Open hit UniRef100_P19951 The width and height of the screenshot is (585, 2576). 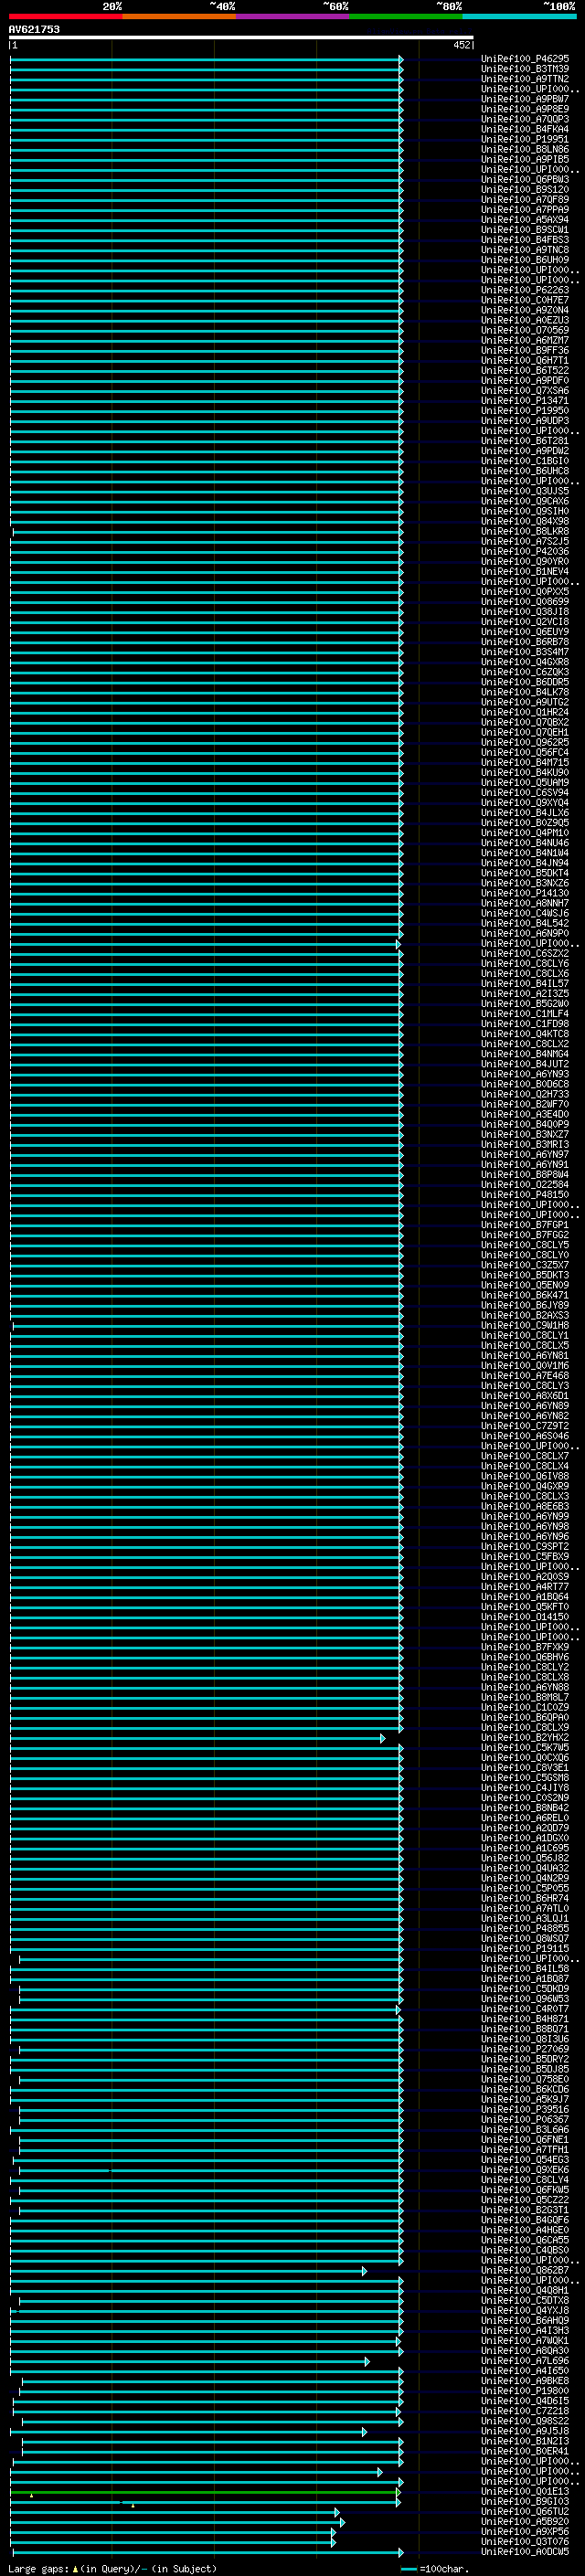(x=525, y=139)
